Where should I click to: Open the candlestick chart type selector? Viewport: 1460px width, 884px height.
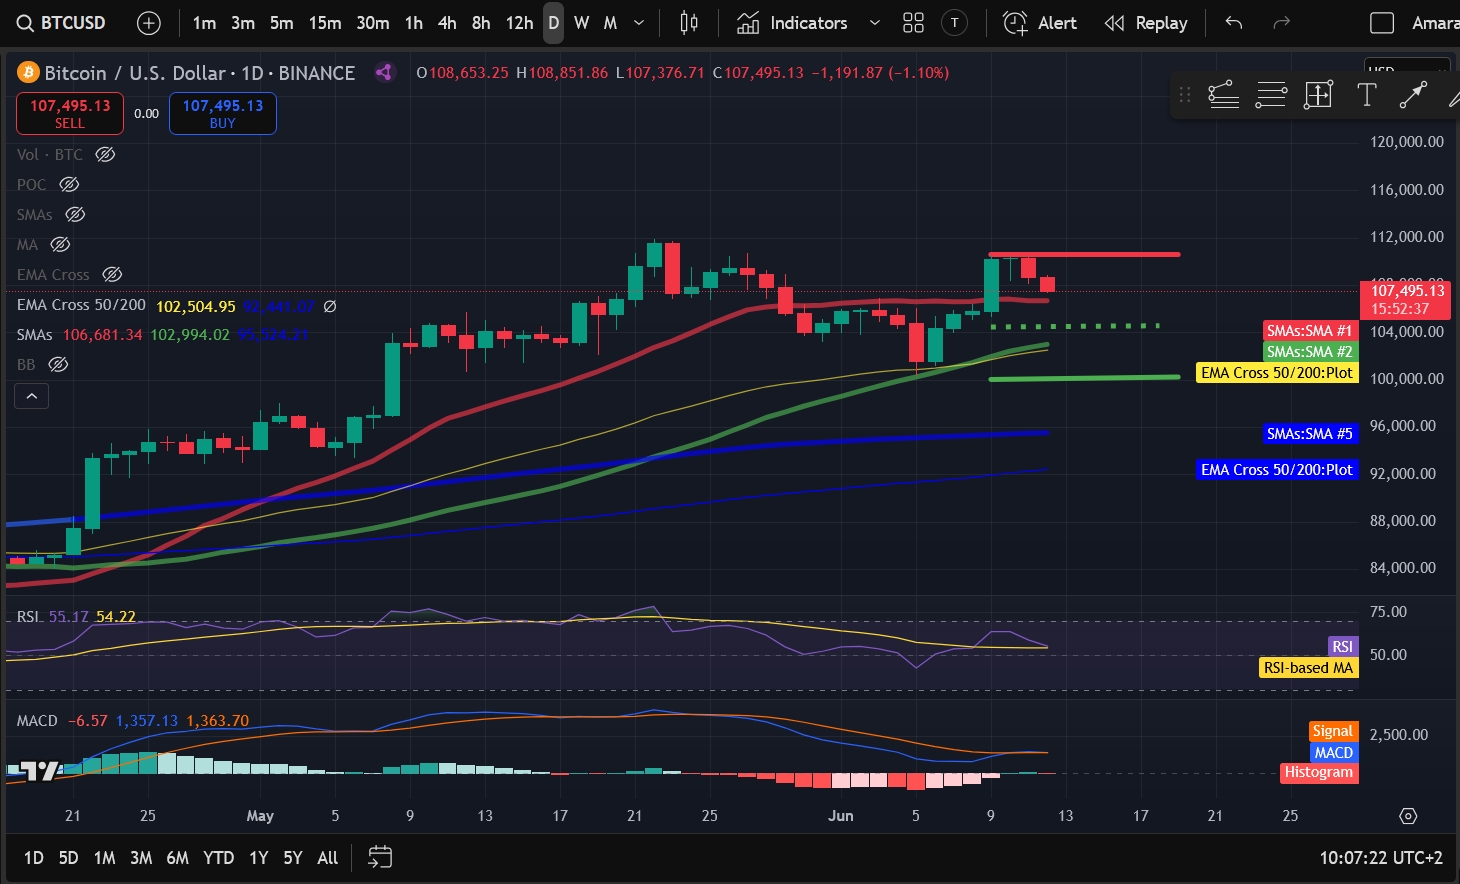coord(689,23)
